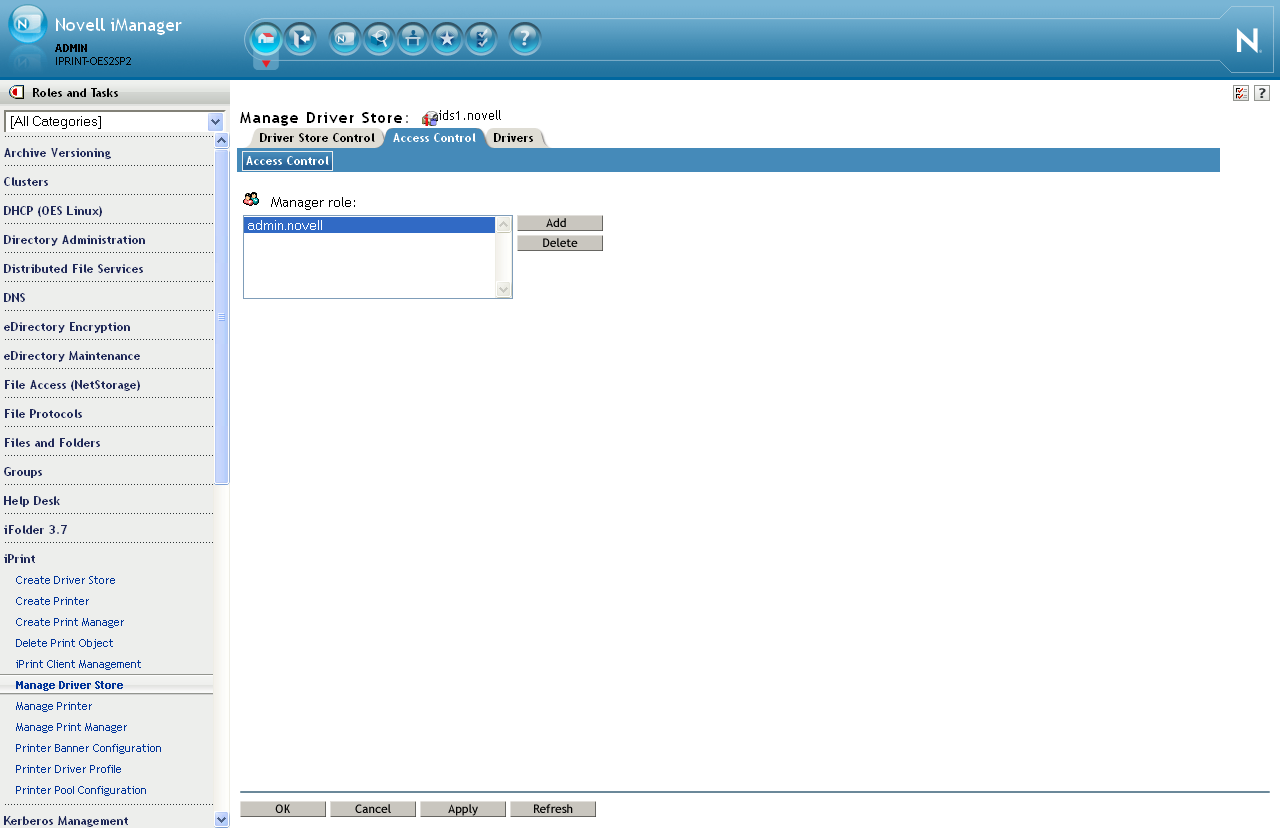
Task: Expand the Help Desk role
Action: pyautogui.click(x=32, y=501)
